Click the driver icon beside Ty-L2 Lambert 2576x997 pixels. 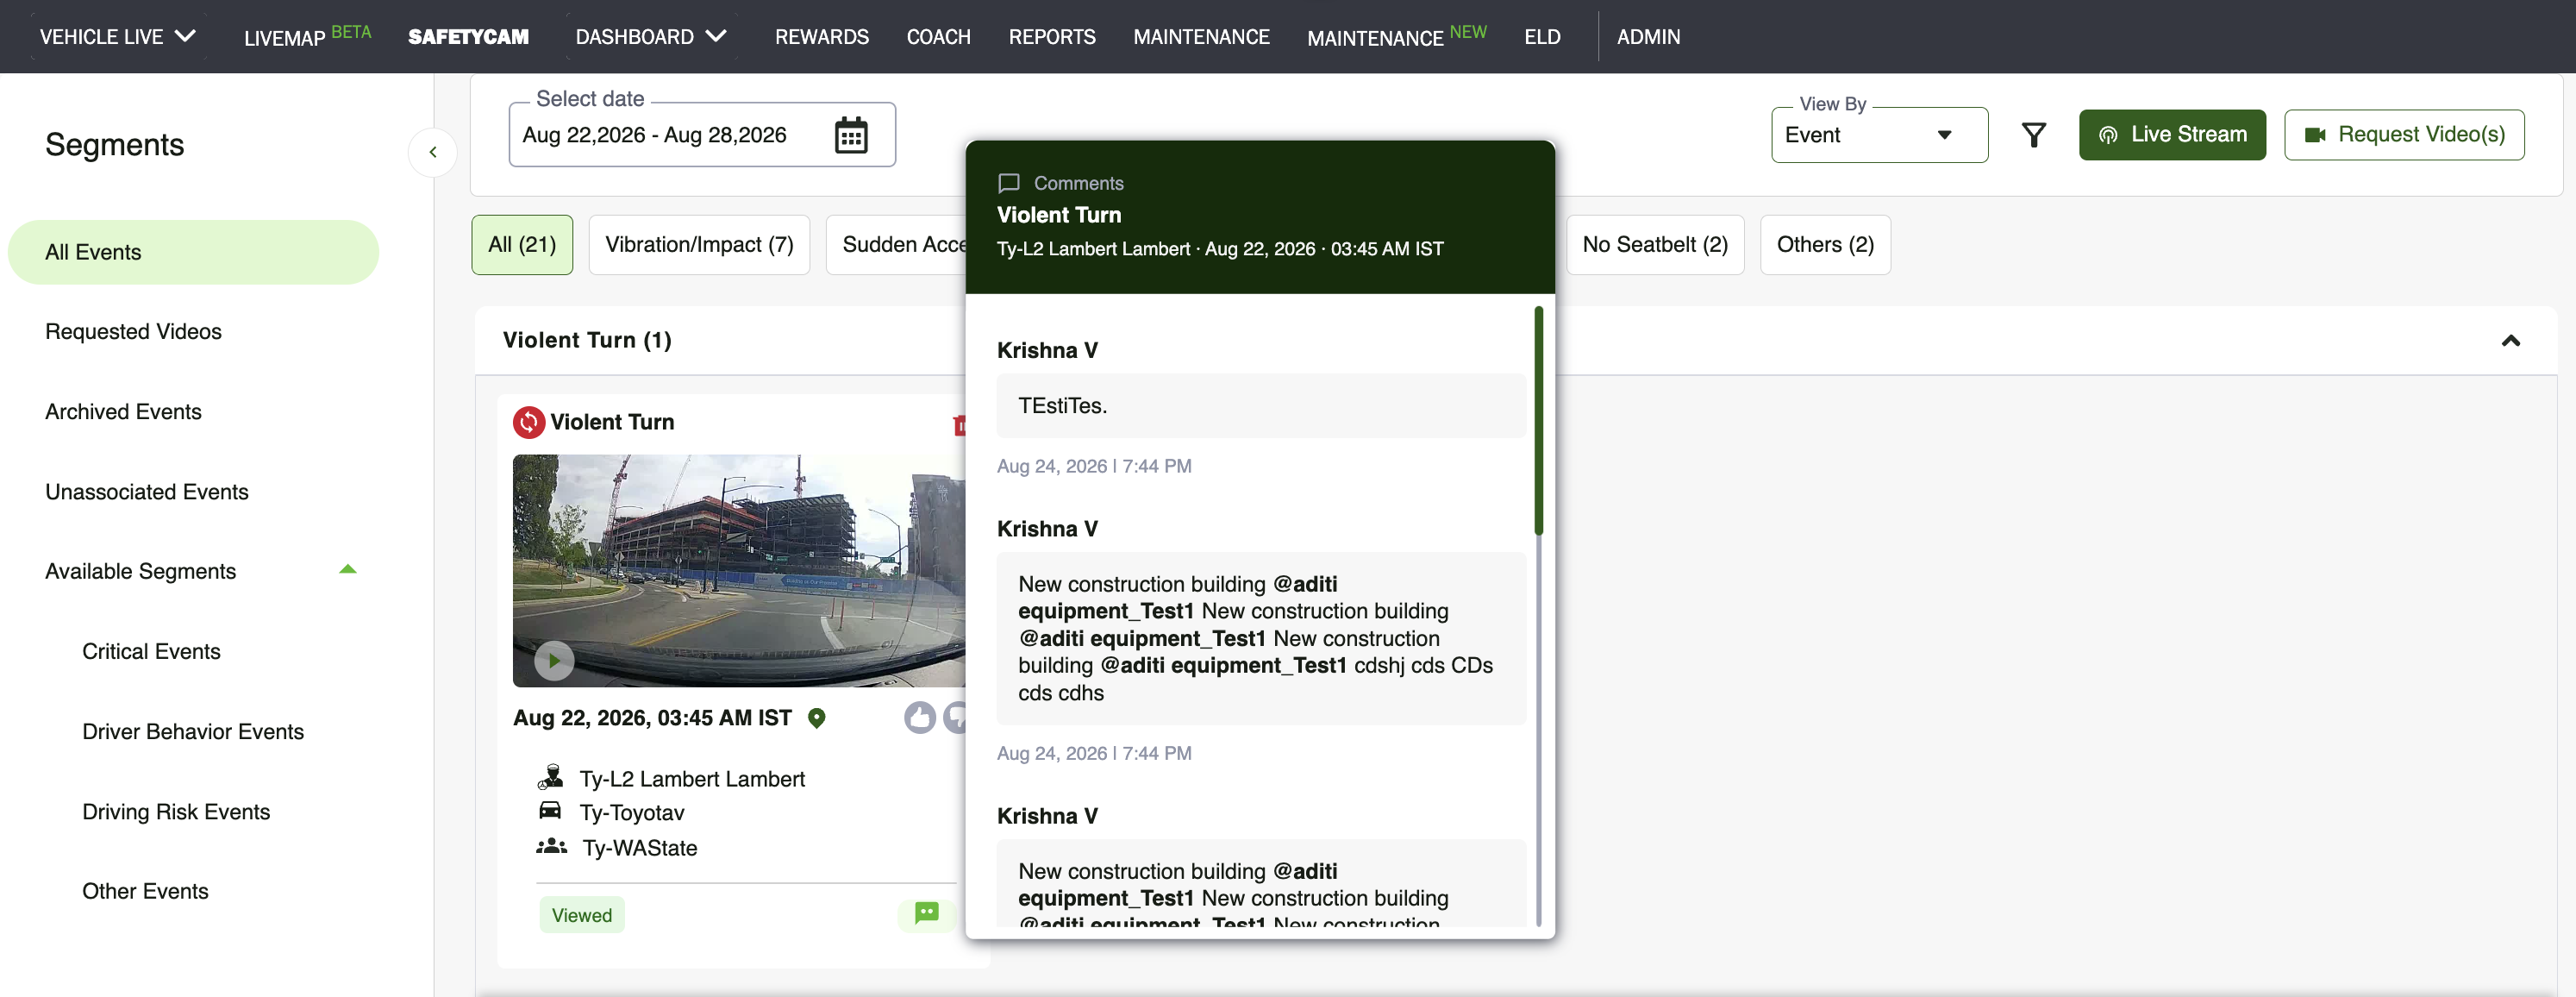[x=551, y=777]
